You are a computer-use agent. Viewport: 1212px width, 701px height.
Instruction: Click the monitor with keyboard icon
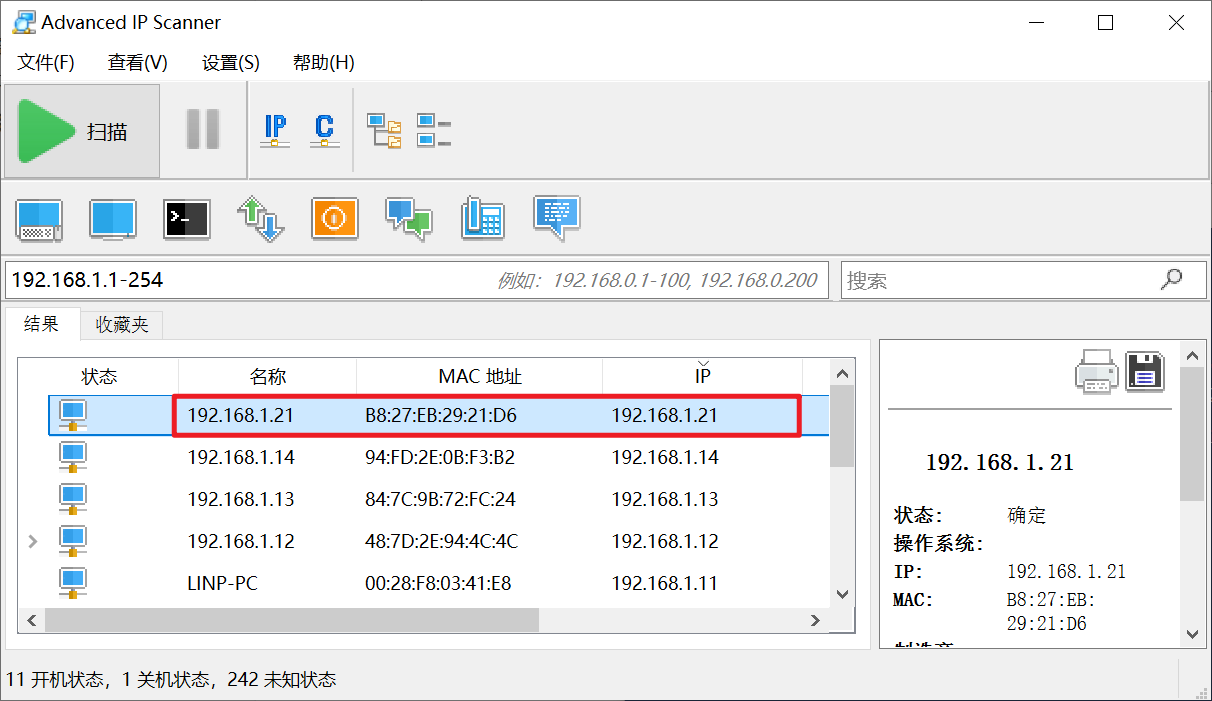click(x=39, y=219)
